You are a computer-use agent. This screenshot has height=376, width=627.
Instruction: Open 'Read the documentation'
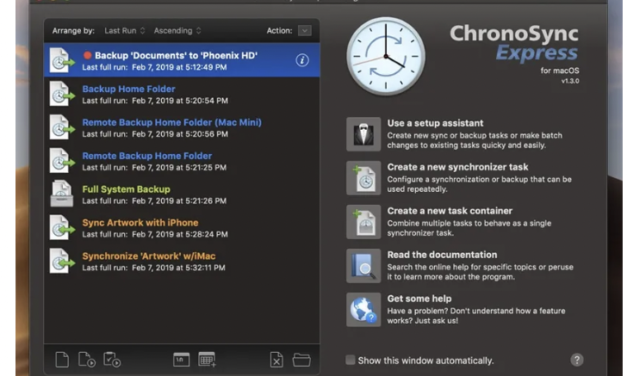tap(442, 255)
